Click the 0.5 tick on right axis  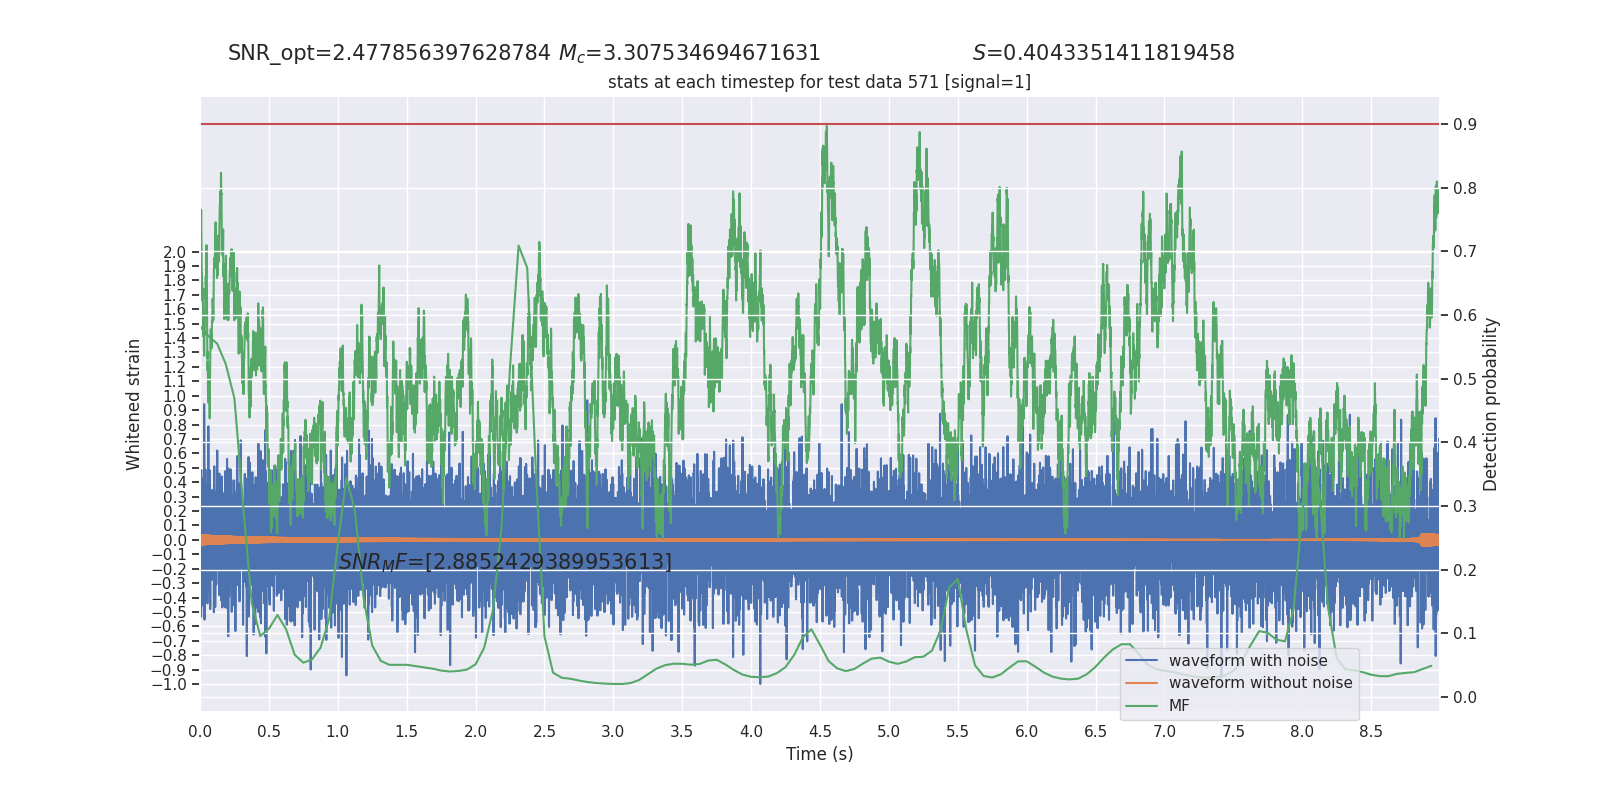click(x=1465, y=379)
